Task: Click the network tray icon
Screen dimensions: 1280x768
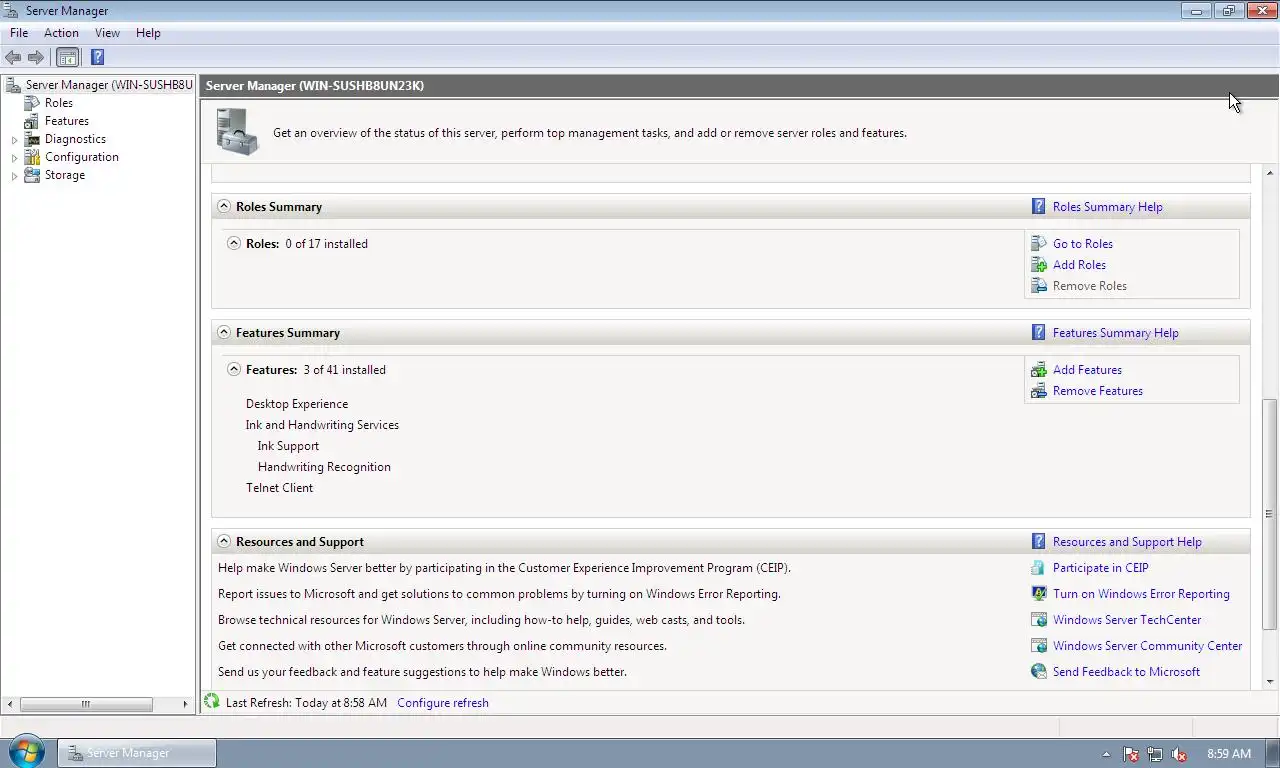Action: [1155, 754]
